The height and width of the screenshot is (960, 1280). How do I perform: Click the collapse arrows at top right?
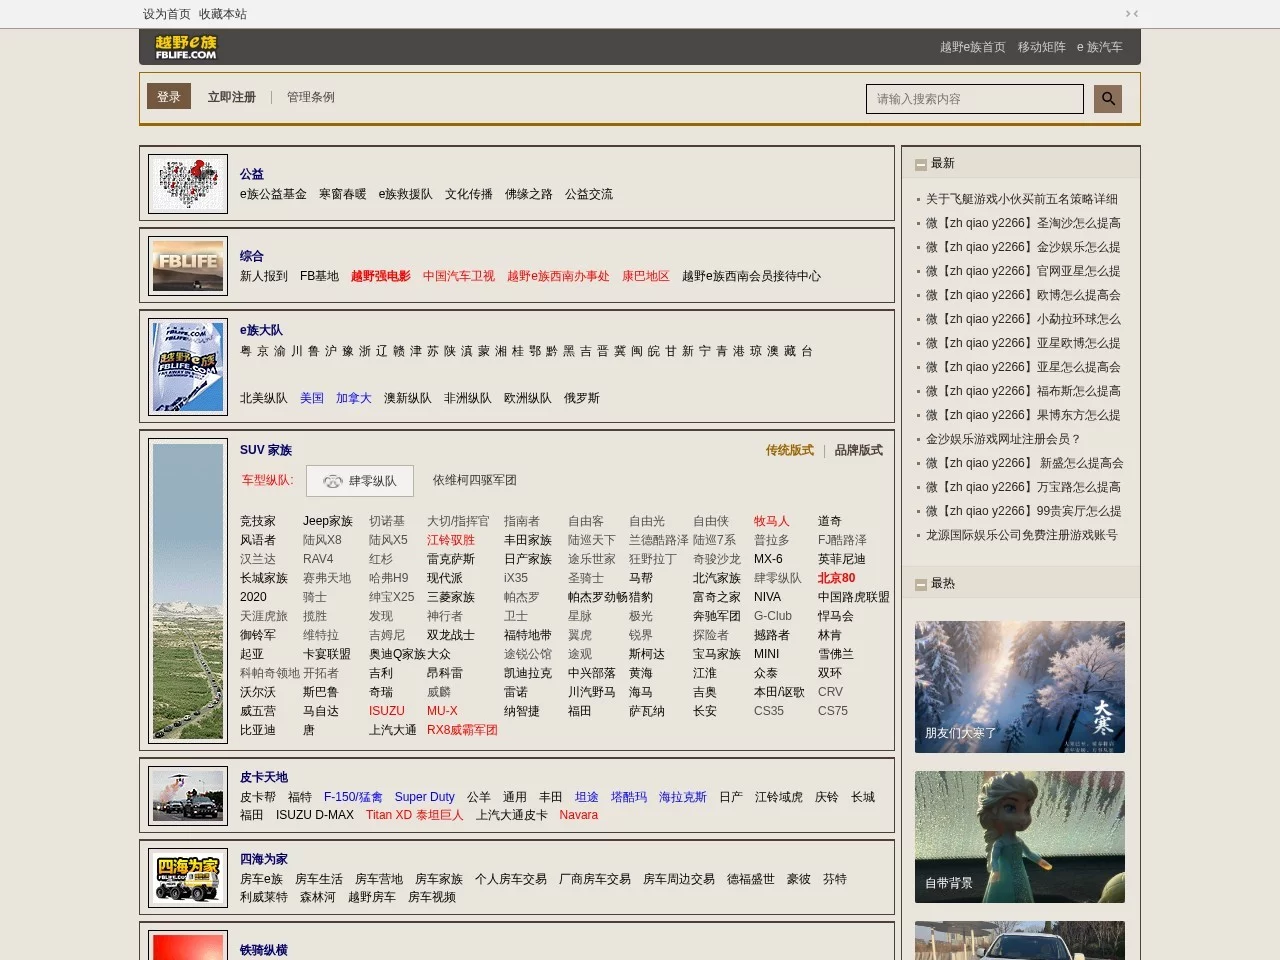1132,14
